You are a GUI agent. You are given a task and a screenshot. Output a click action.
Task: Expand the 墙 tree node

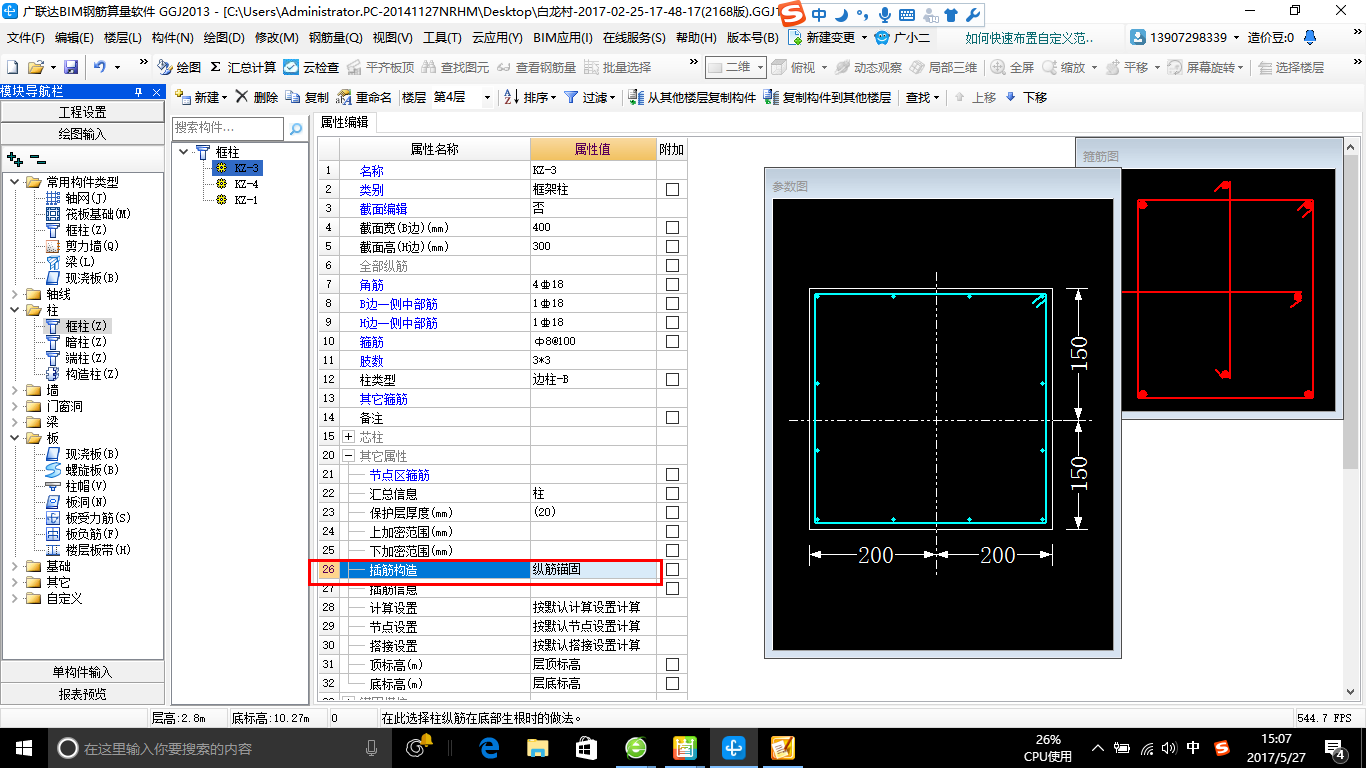click(x=15, y=390)
